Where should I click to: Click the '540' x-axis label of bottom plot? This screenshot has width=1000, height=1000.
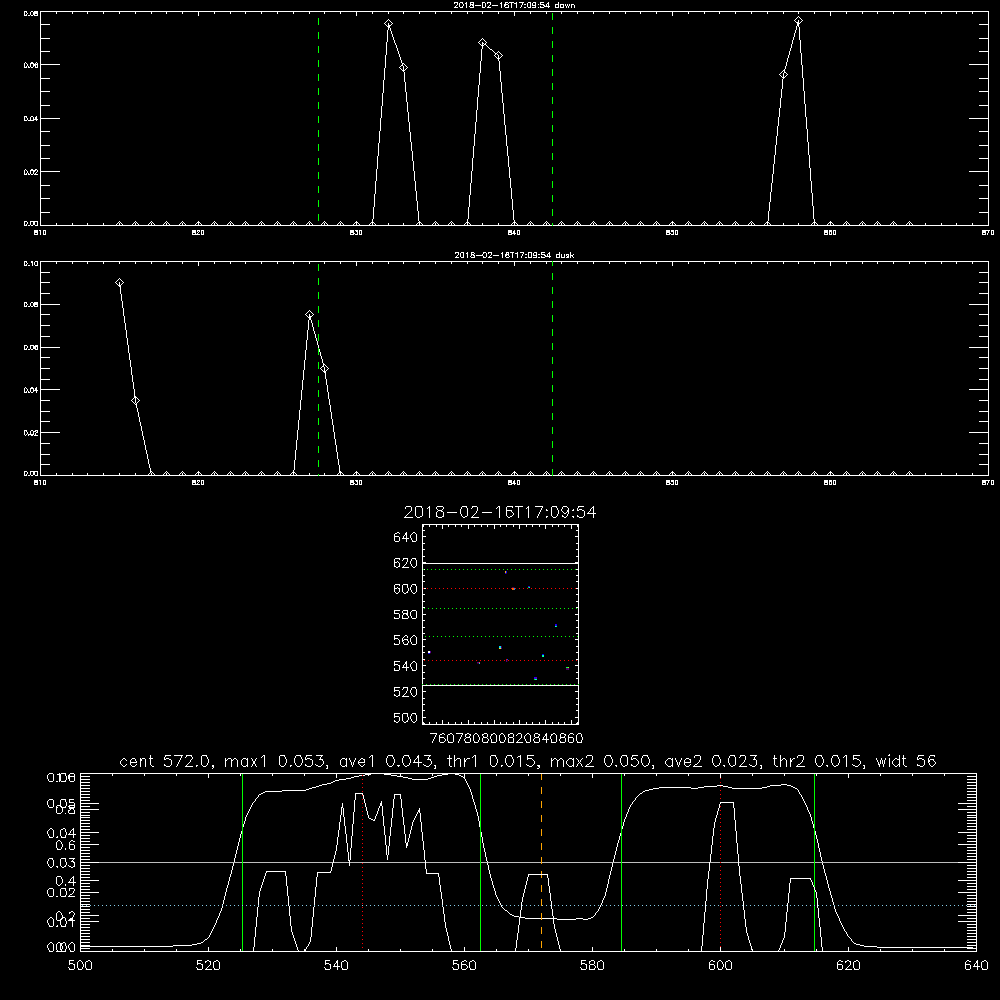[336, 966]
